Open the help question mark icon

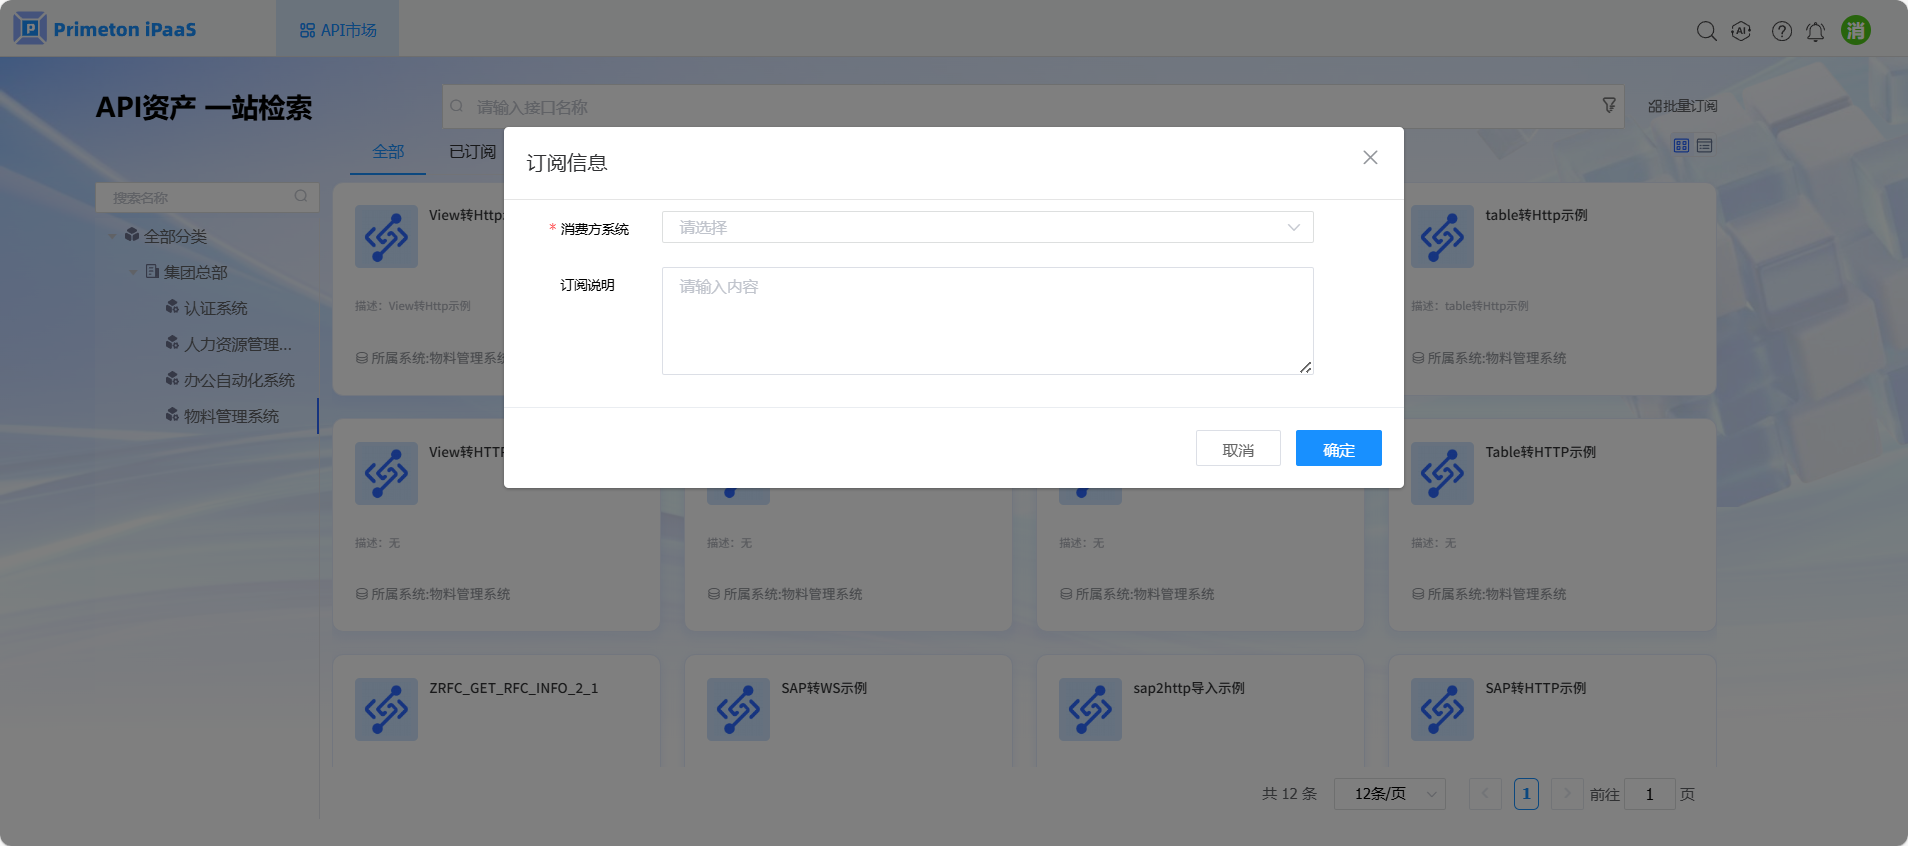[x=1781, y=31]
